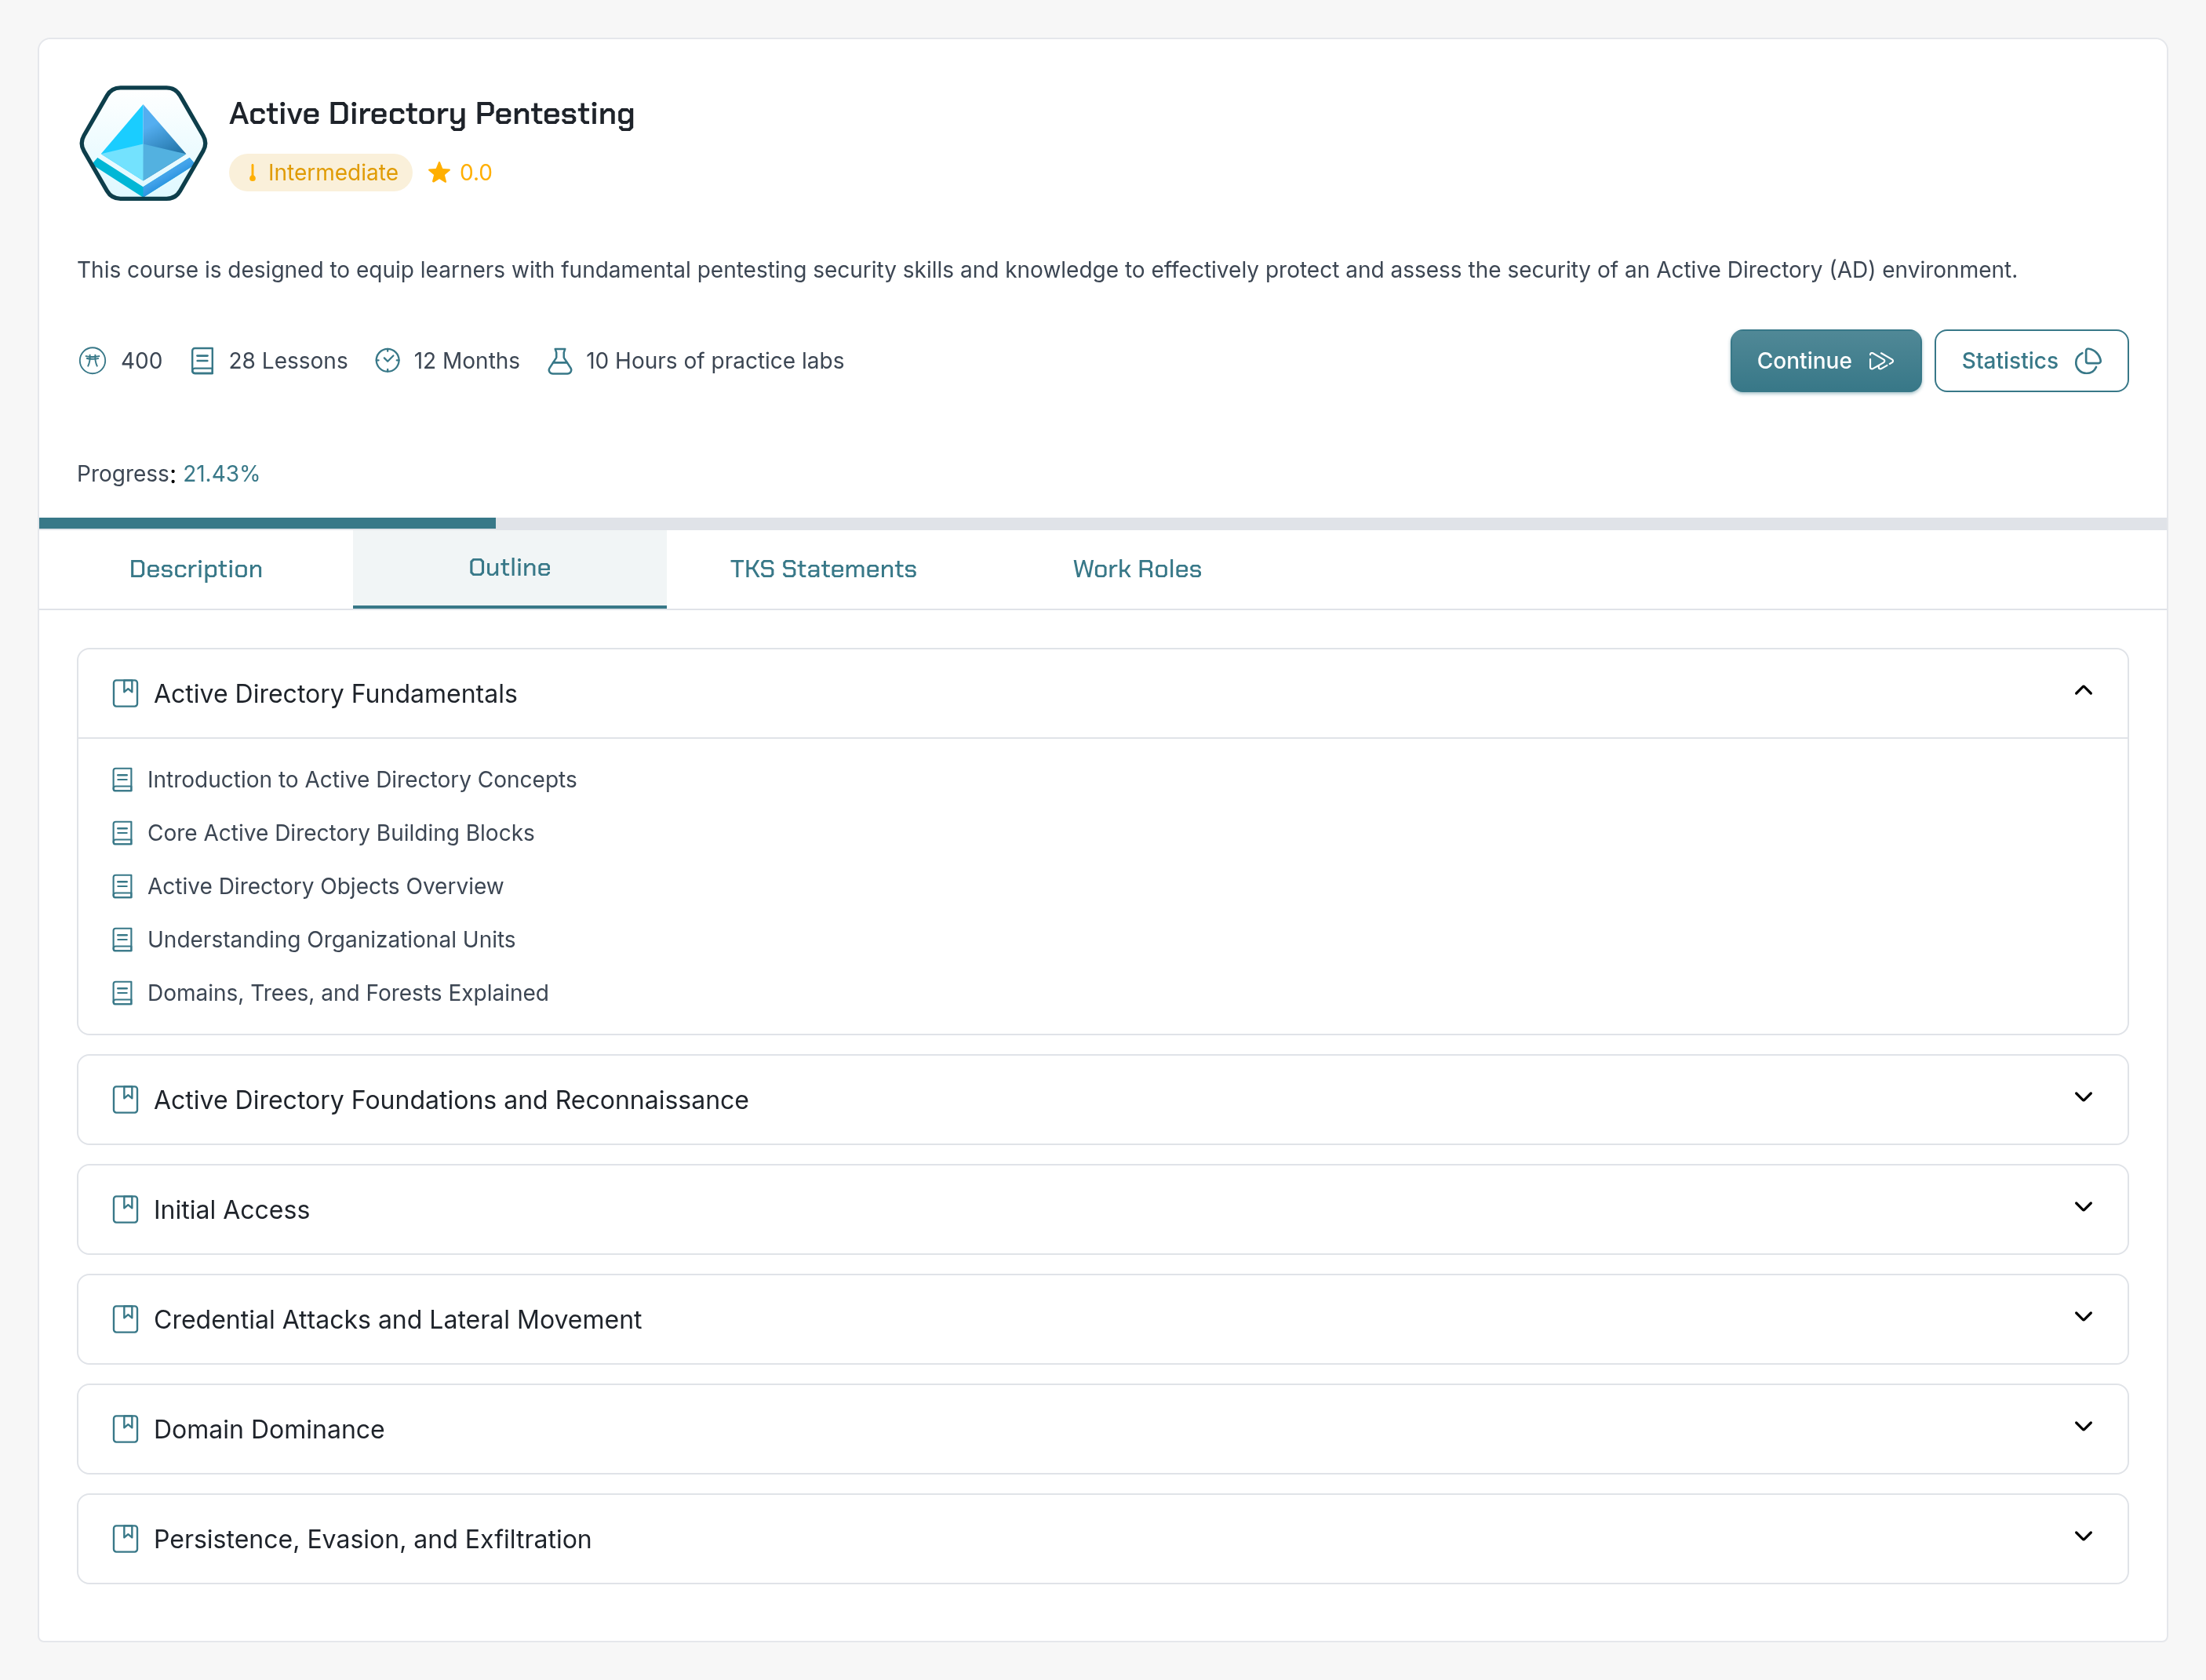Open the TKS Statements tab

(823, 569)
